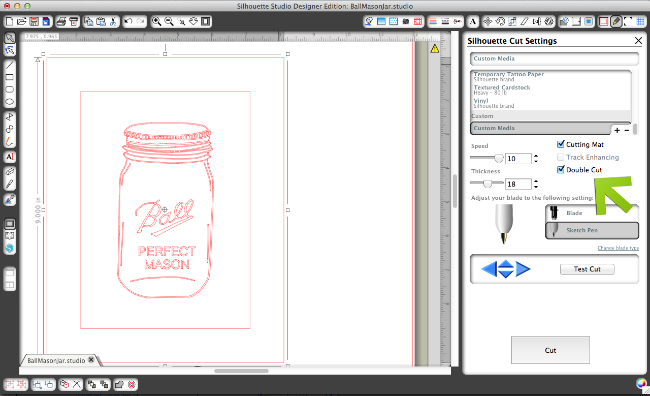Copy selection using the Copy icon

(89, 22)
